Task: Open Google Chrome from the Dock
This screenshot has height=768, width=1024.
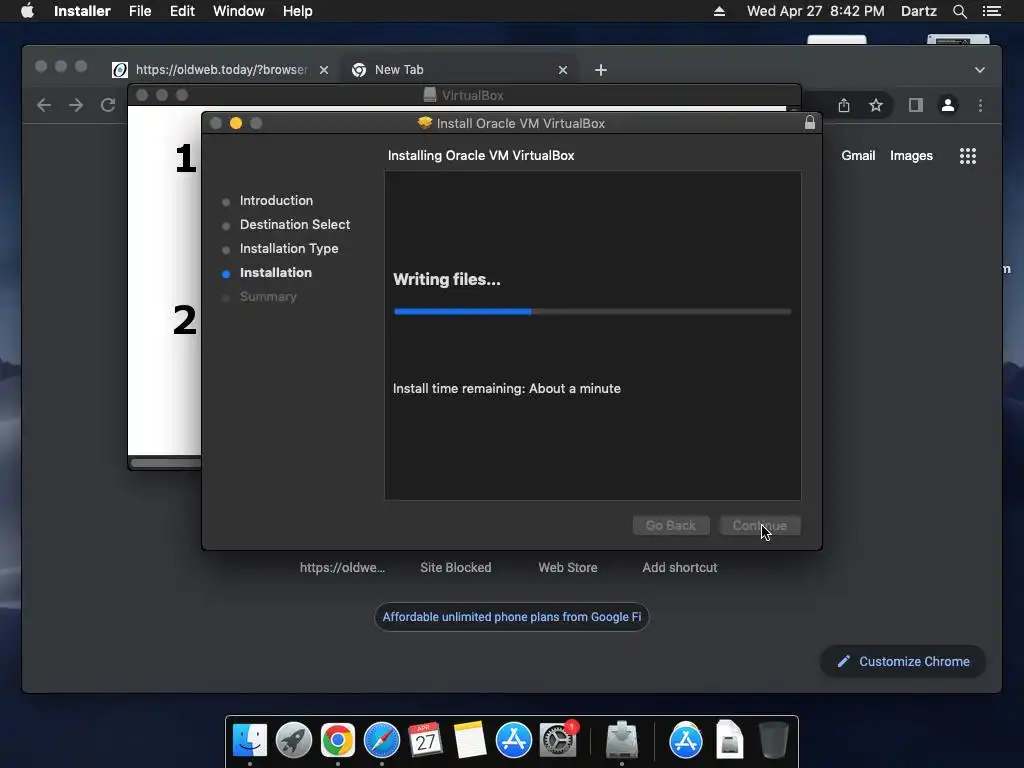Action: click(338, 740)
